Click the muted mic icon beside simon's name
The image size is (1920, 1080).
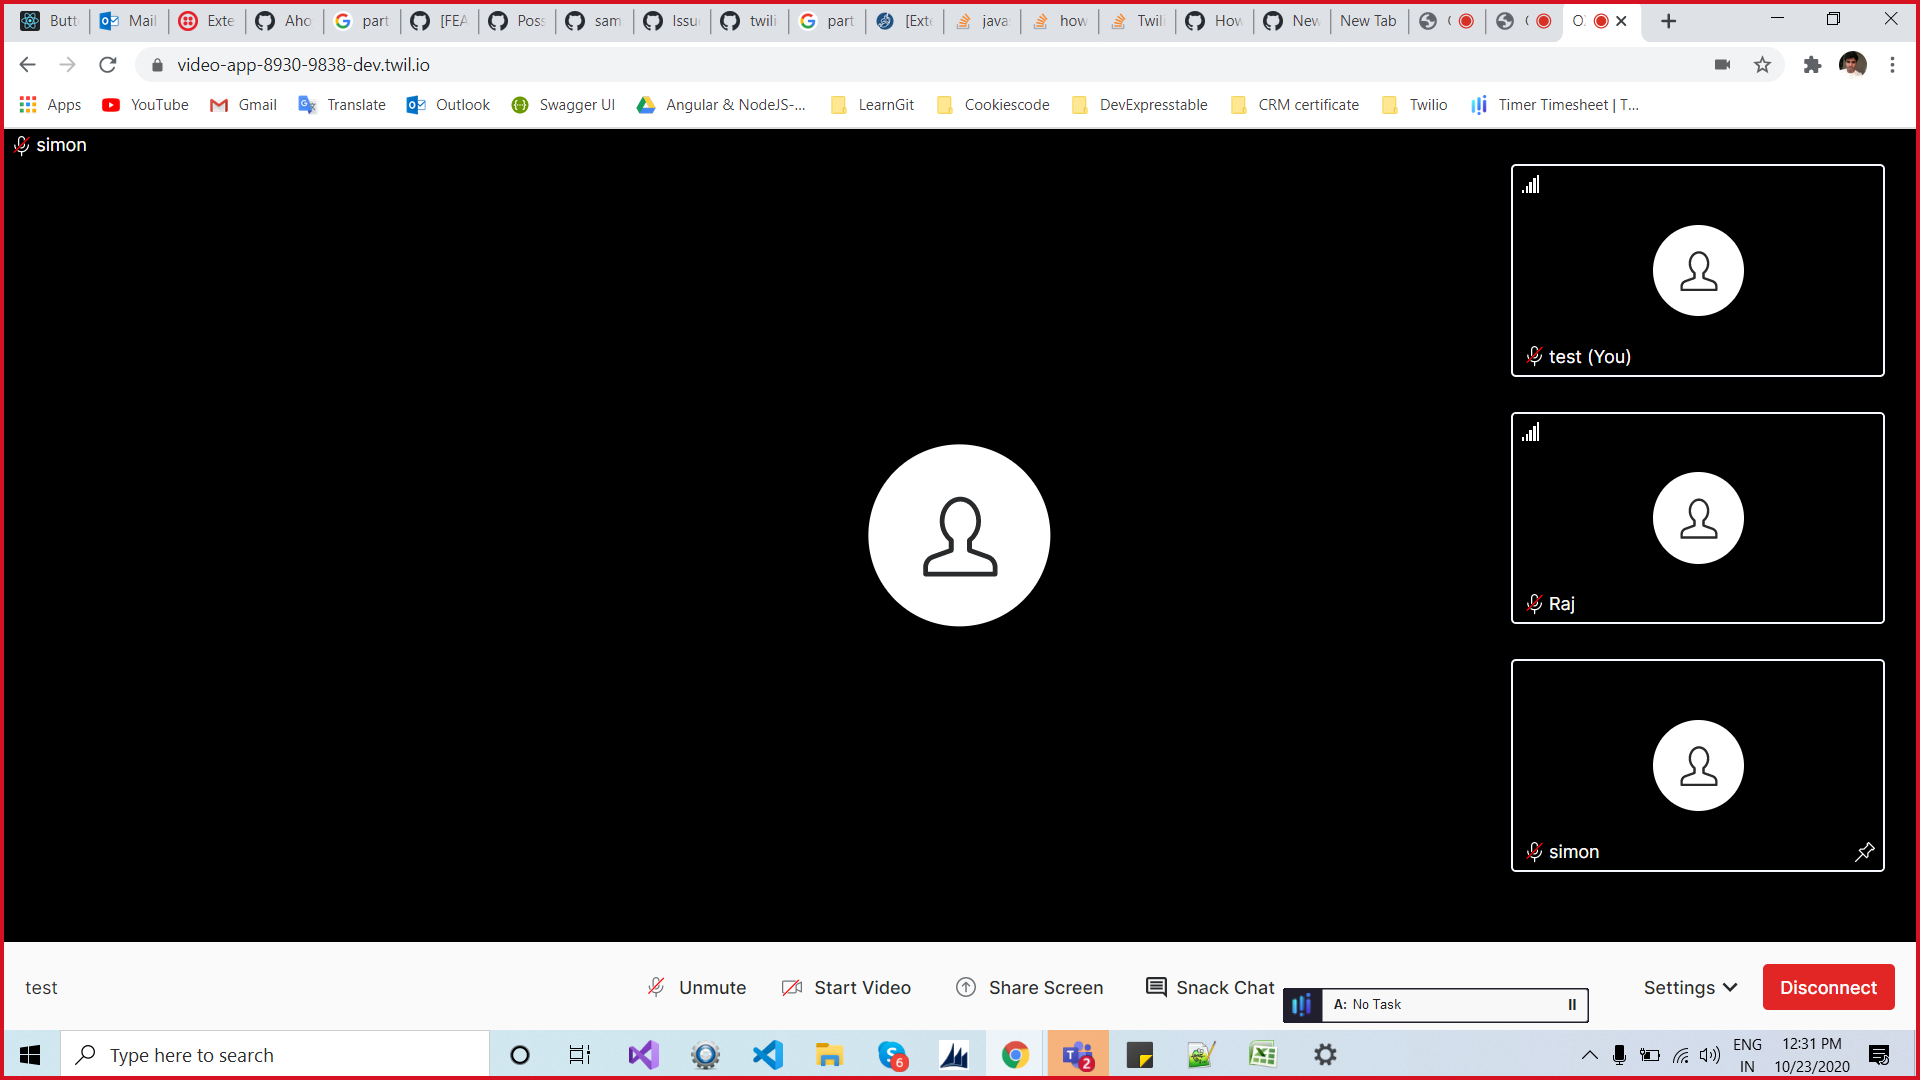tap(1533, 851)
